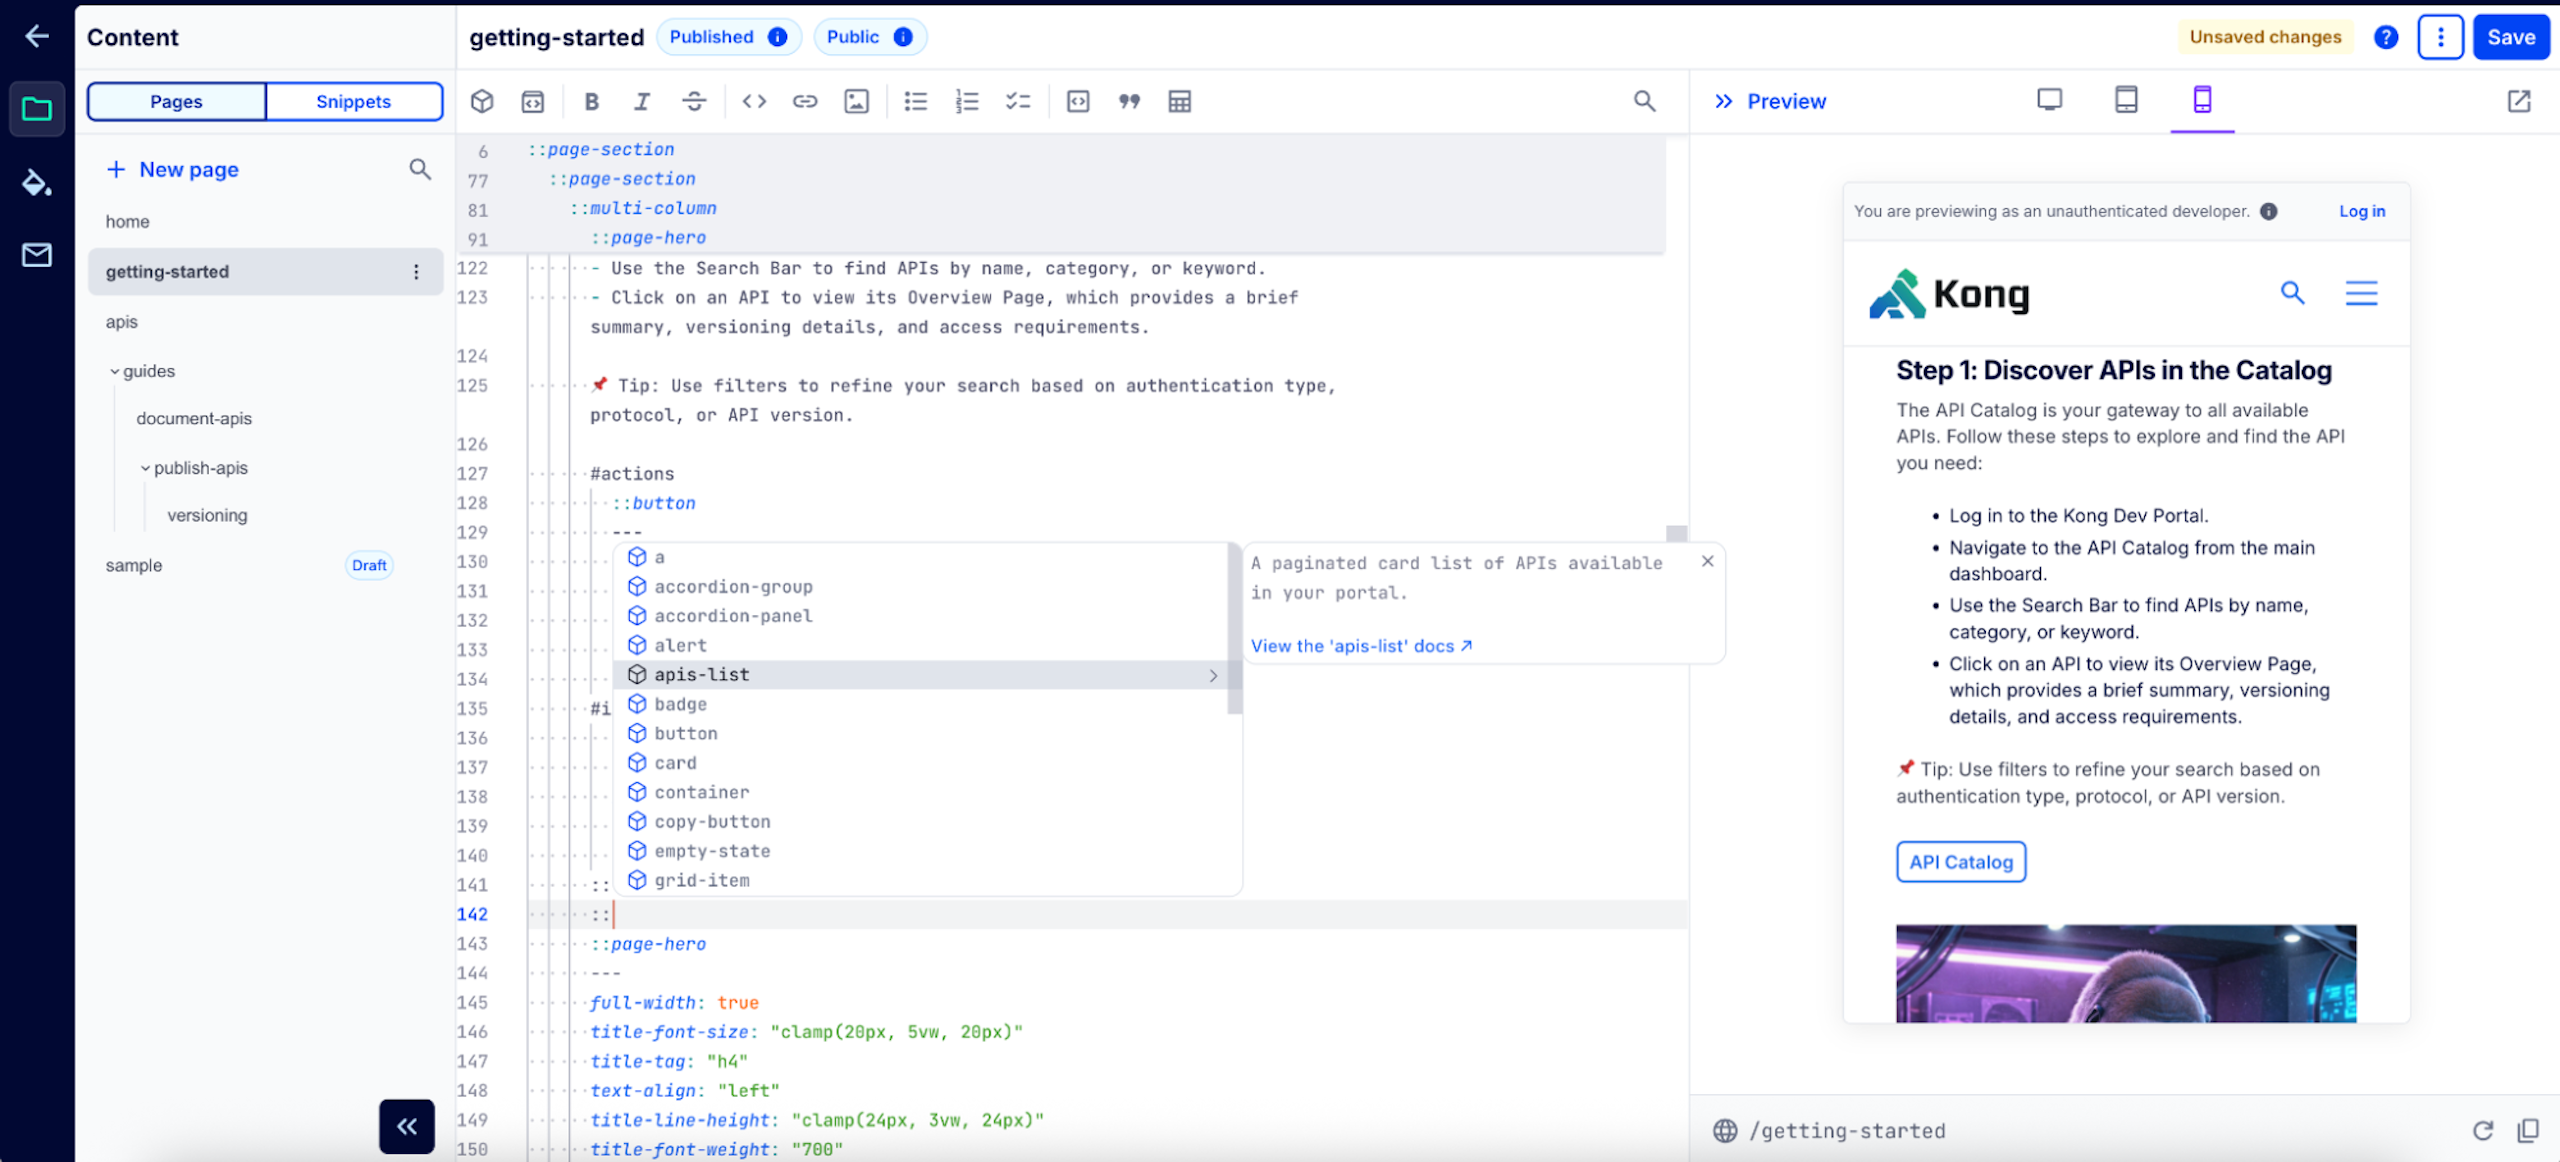Collapse the guides folder in the page tree
Image resolution: width=2560 pixels, height=1162 pixels.
(x=114, y=372)
